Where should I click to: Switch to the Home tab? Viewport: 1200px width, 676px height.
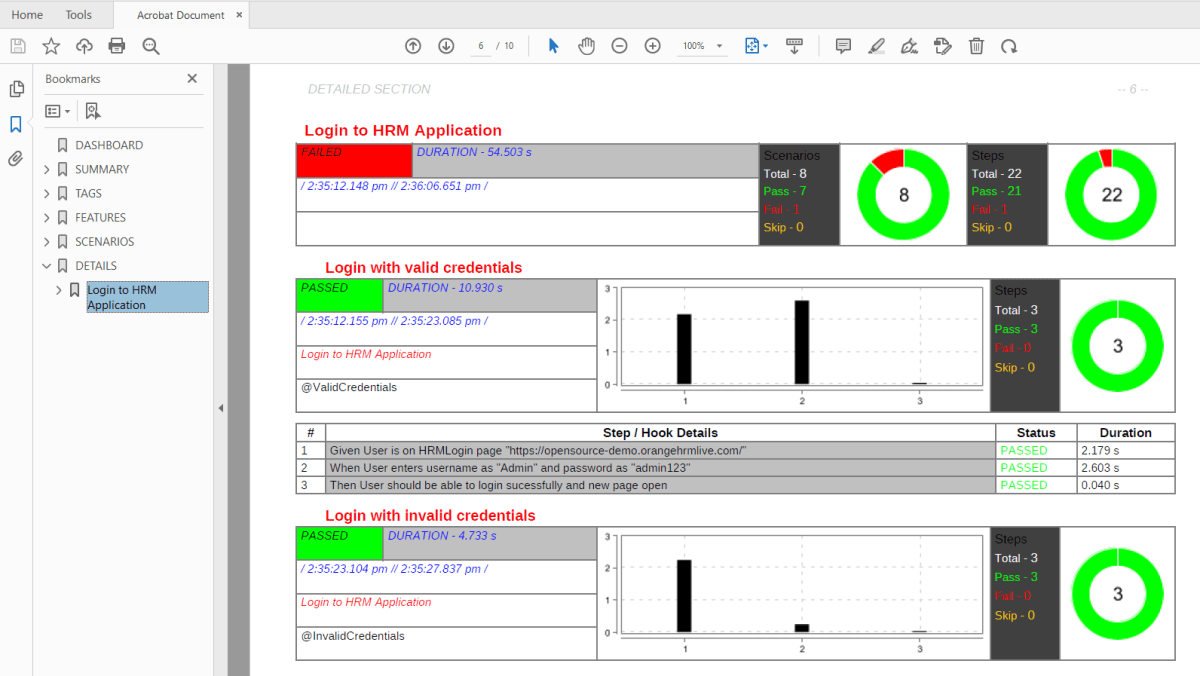tap(27, 15)
